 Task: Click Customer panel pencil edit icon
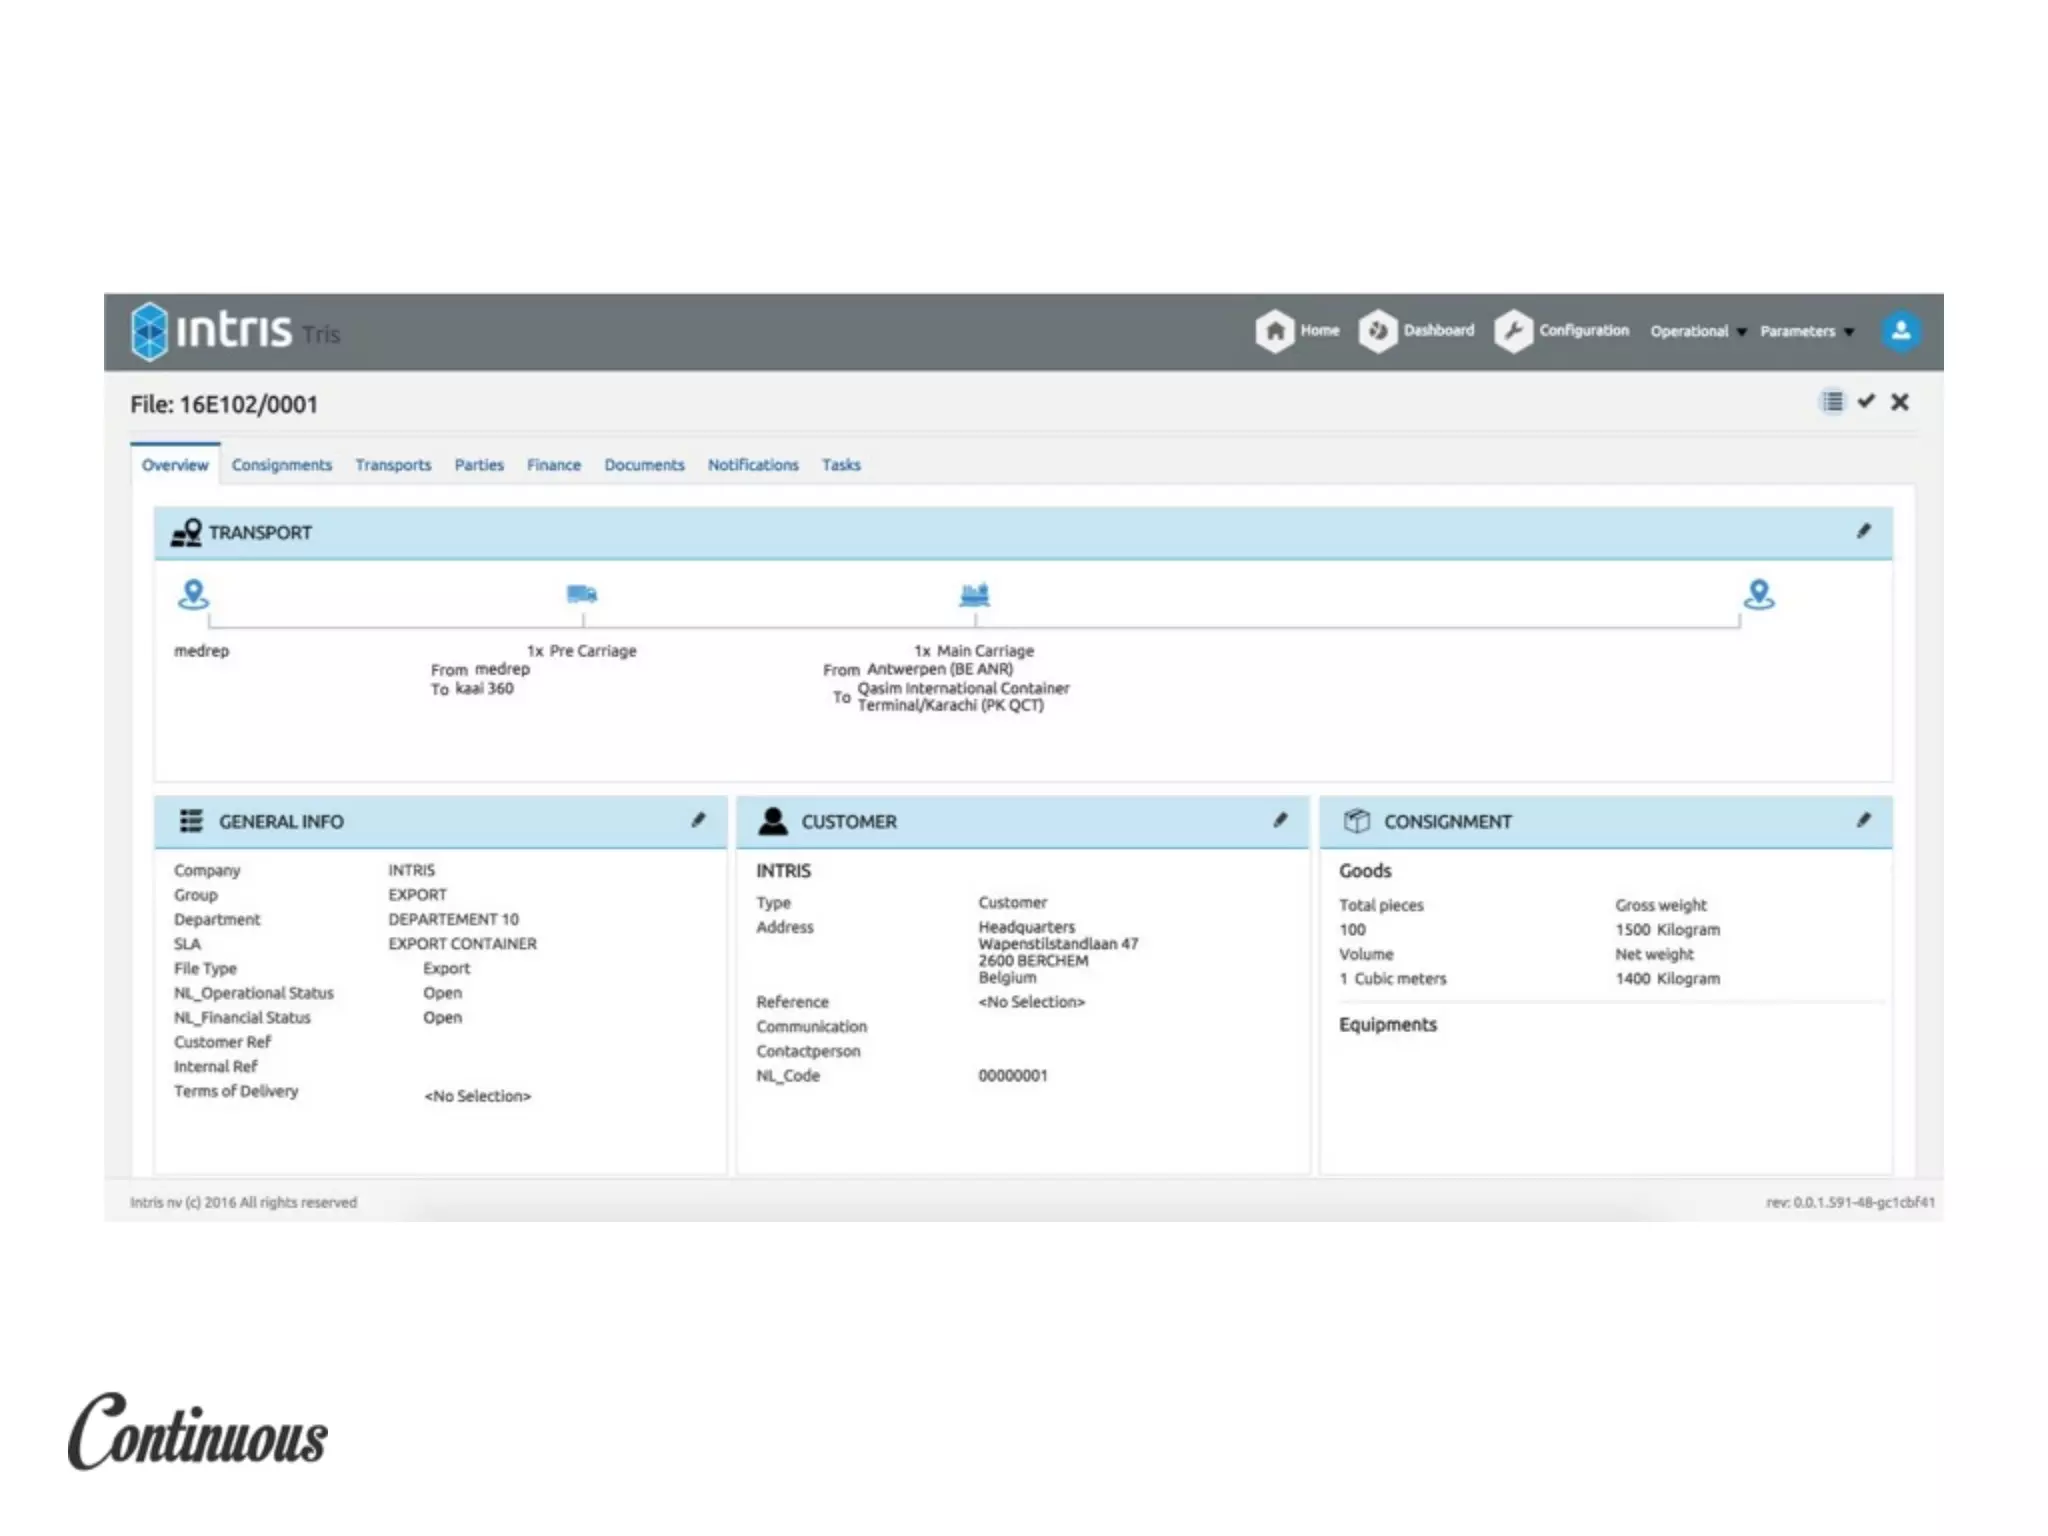pos(1280,820)
